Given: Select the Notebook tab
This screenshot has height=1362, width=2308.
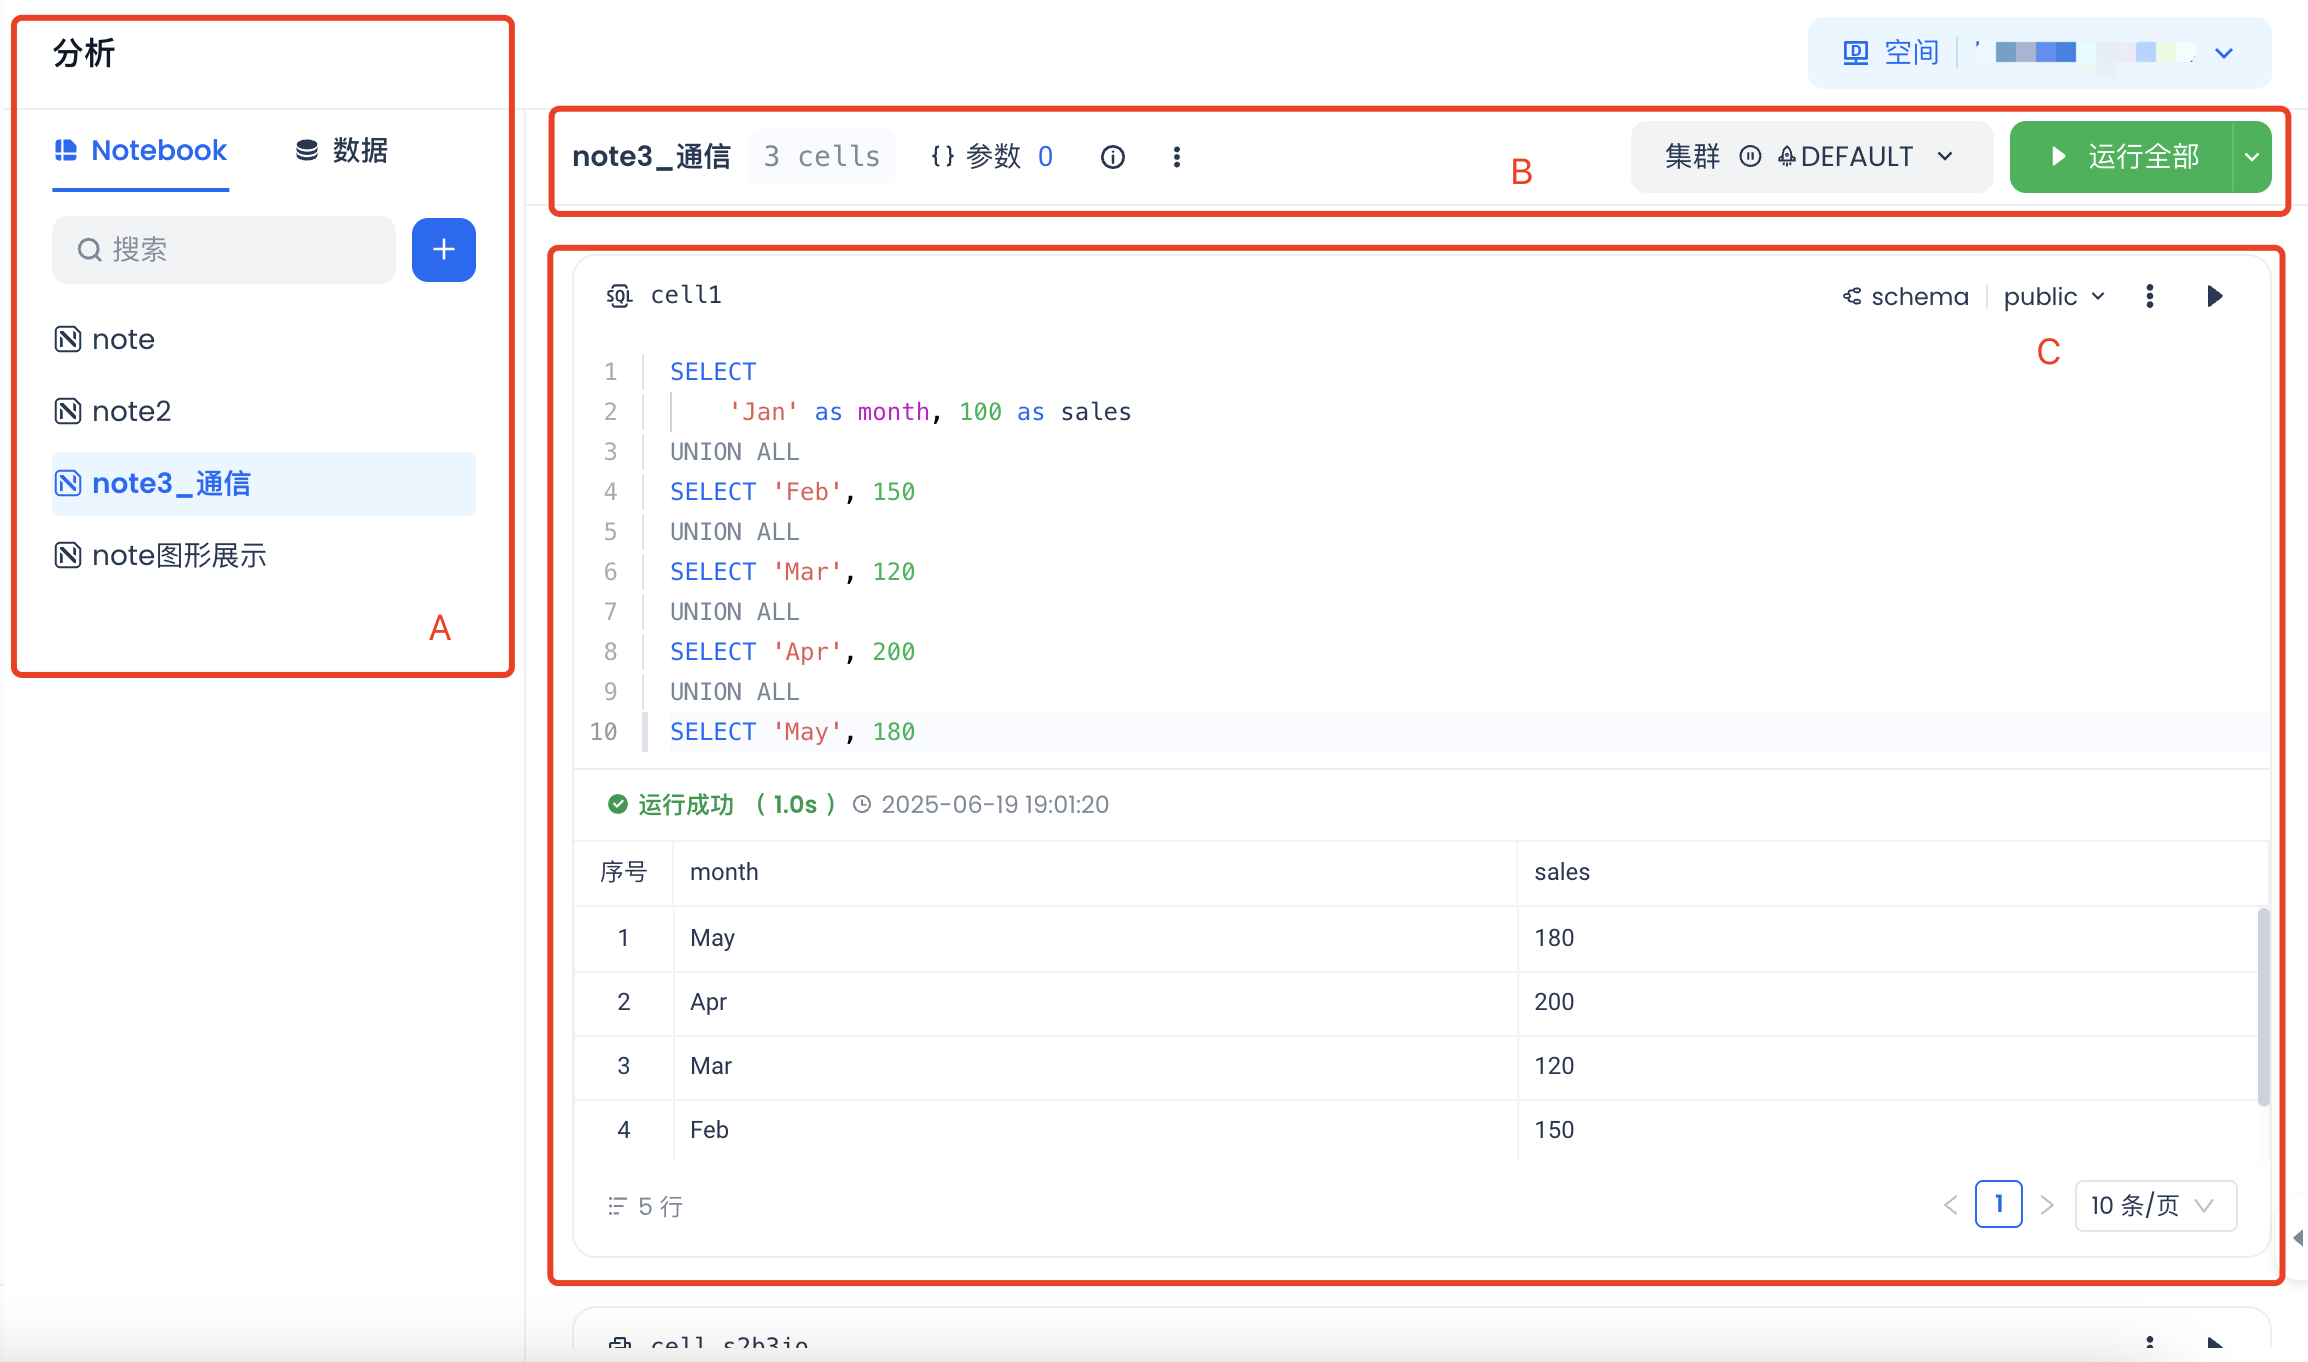Looking at the screenshot, I should (141, 151).
